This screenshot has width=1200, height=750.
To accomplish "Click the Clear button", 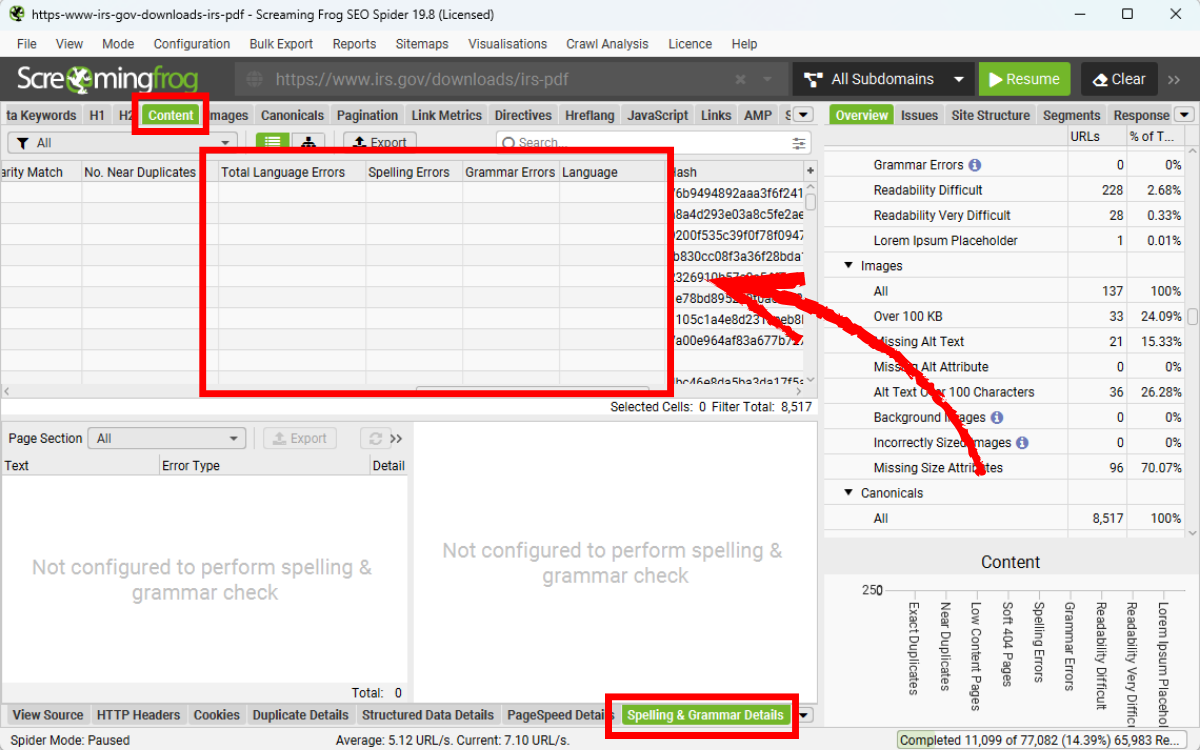I will pos(1119,79).
